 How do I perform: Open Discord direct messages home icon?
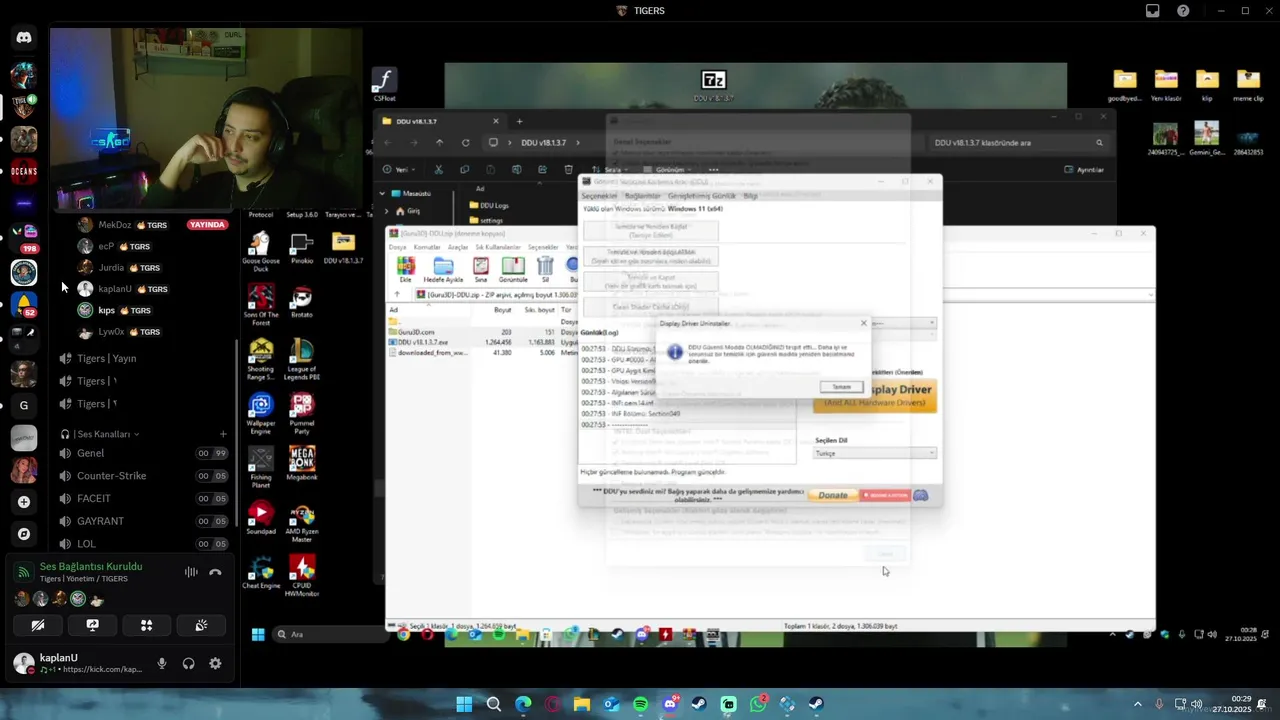(24, 38)
